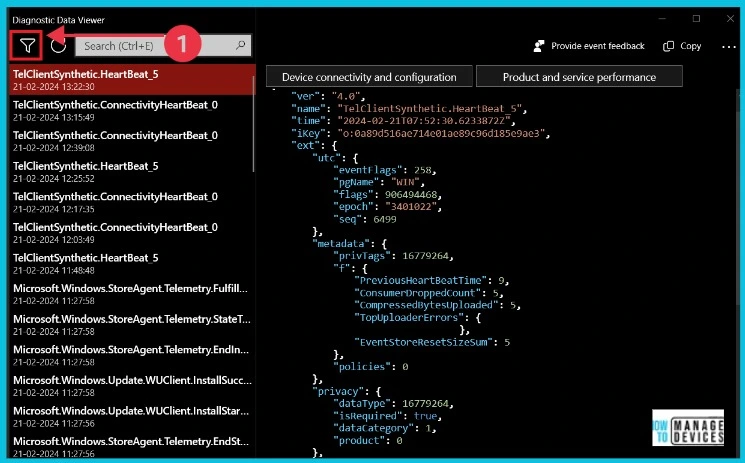Minimize the Diagnostic Data Viewer window
The height and width of the screenshot is (463, 745).
662,19
